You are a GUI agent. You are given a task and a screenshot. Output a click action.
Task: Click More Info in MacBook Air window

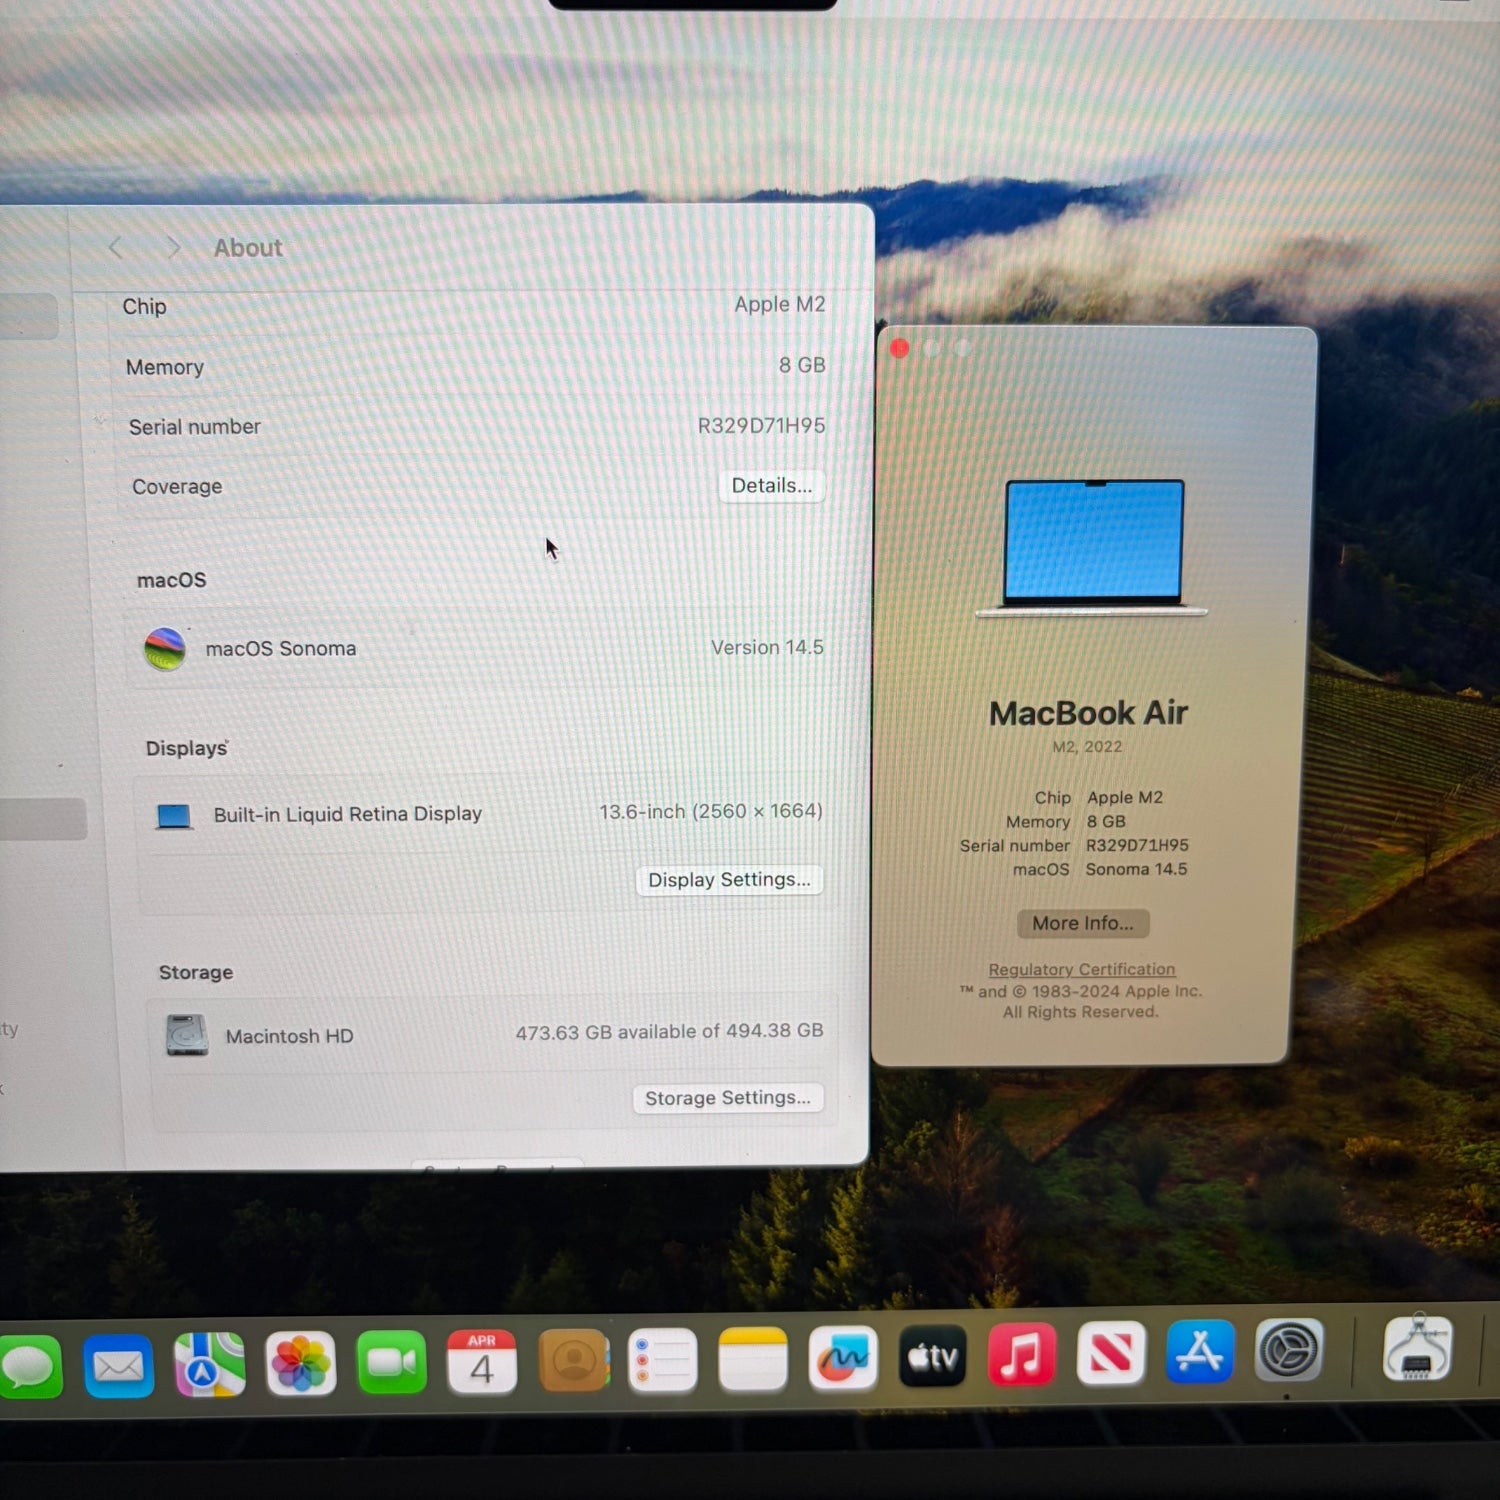(x=1083, y=923)
